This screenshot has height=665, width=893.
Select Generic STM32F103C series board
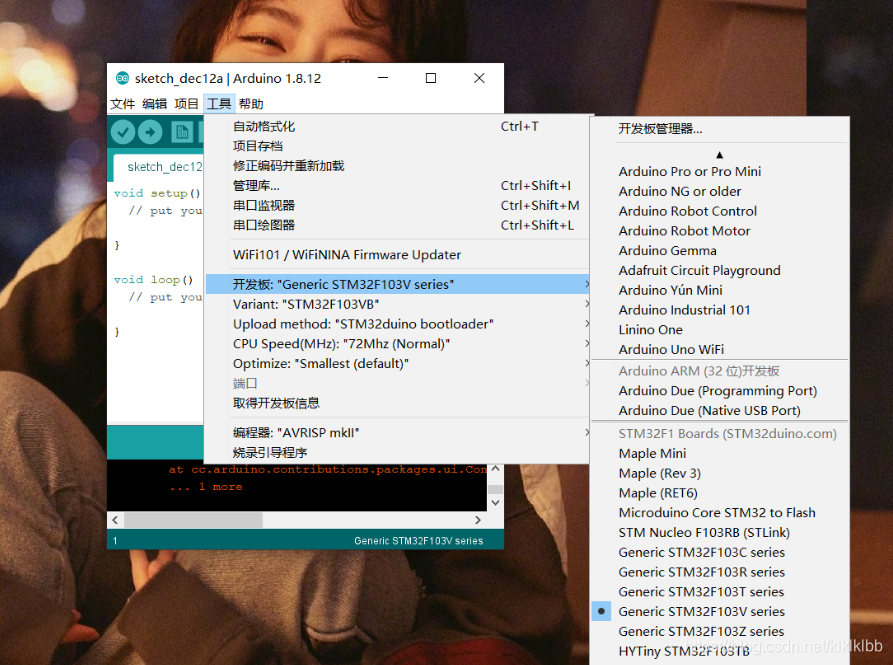click(720, 552)
